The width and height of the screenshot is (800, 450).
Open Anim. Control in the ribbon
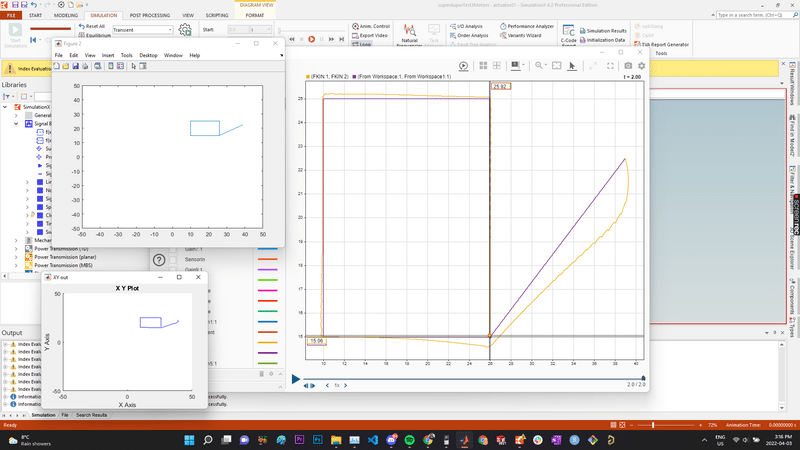[371, 26]
